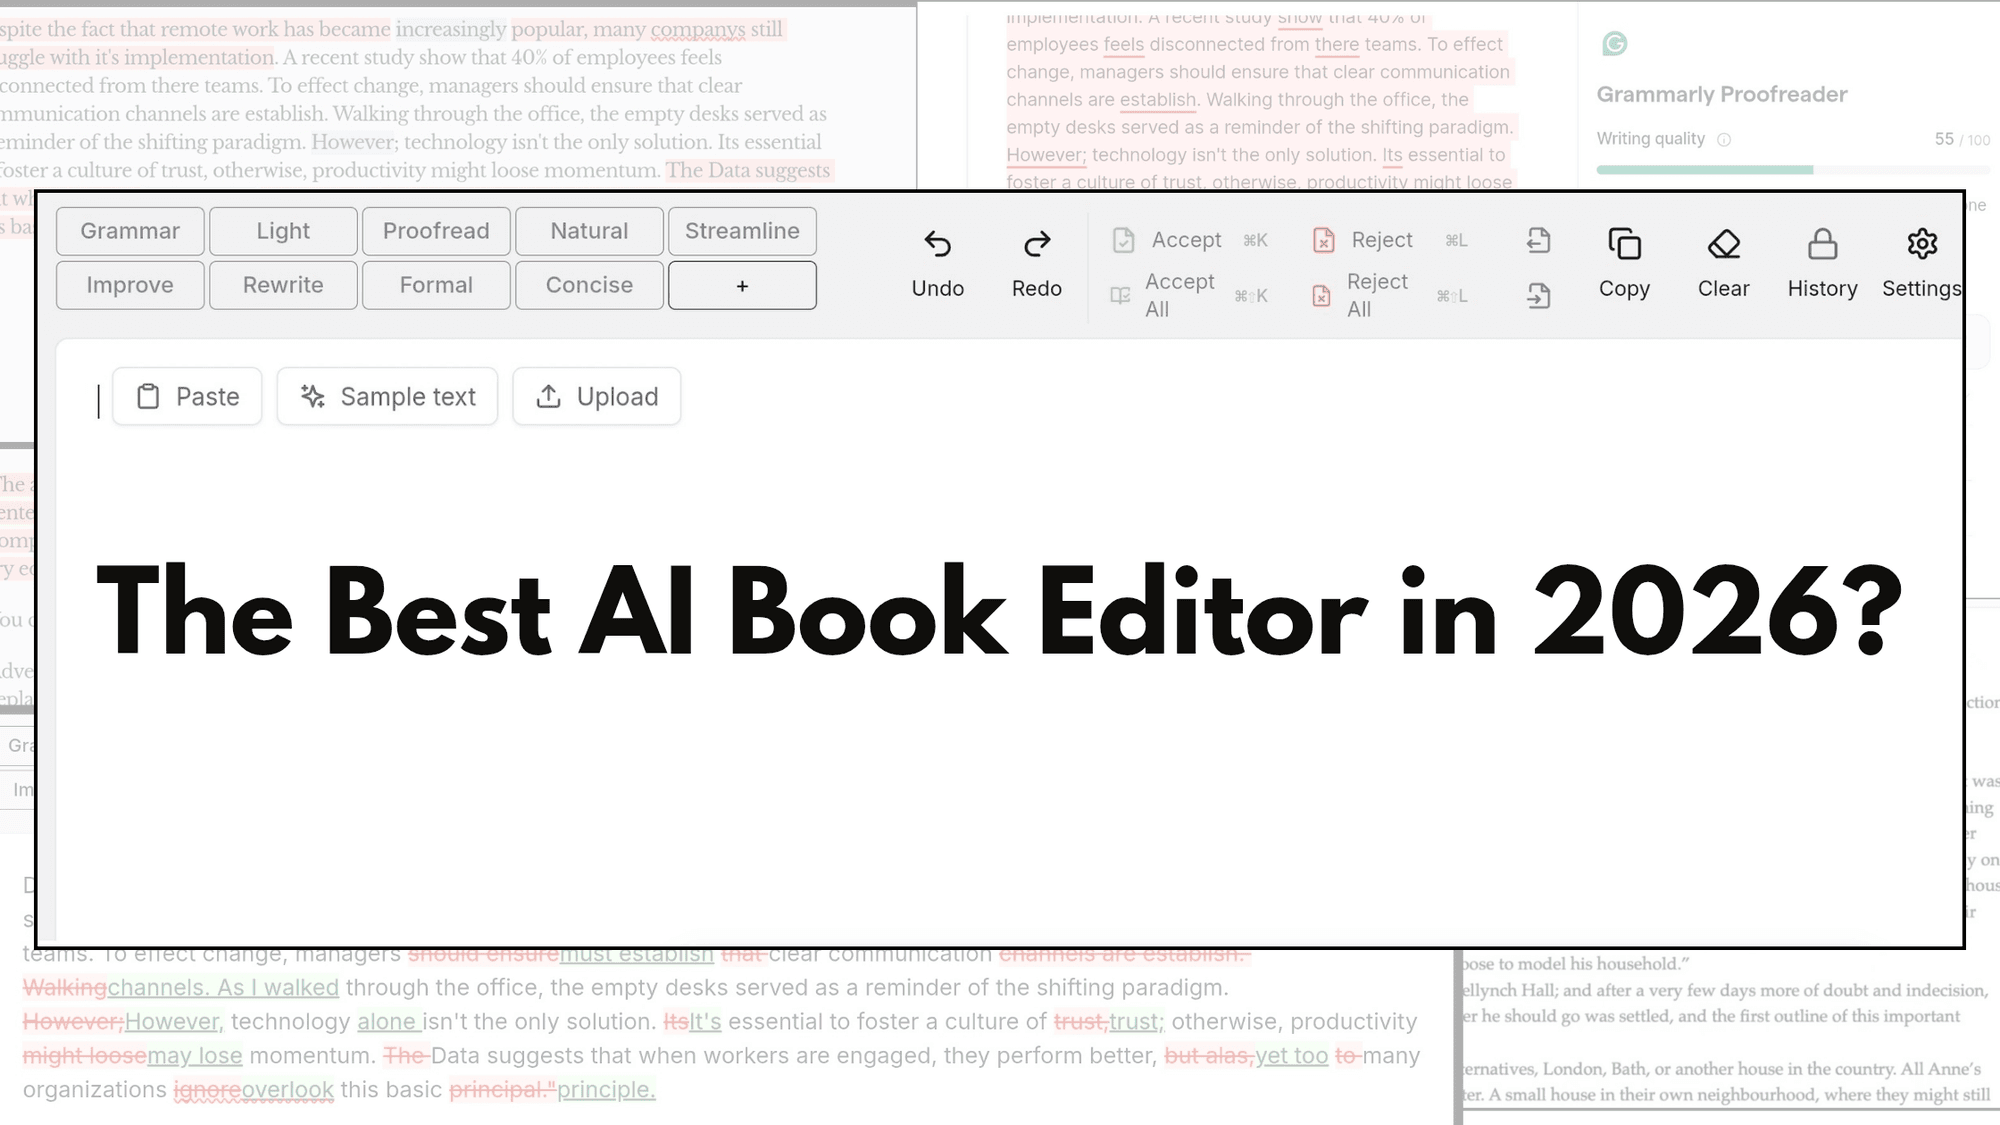Click the suggestion 'may lose' in bottom text
This screenshot has width=2000, height=1125.
click(x=195, y=1055)
